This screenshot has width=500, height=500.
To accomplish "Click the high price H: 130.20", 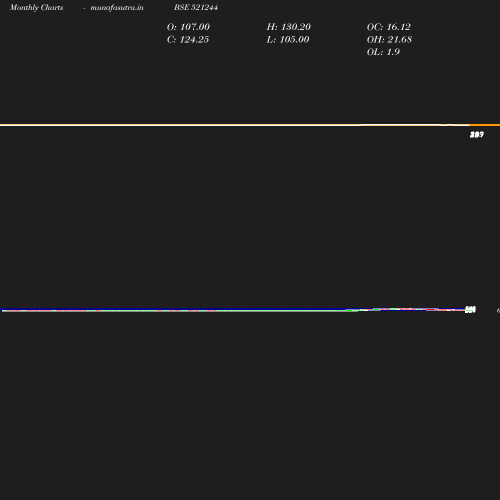I will 289,27.
